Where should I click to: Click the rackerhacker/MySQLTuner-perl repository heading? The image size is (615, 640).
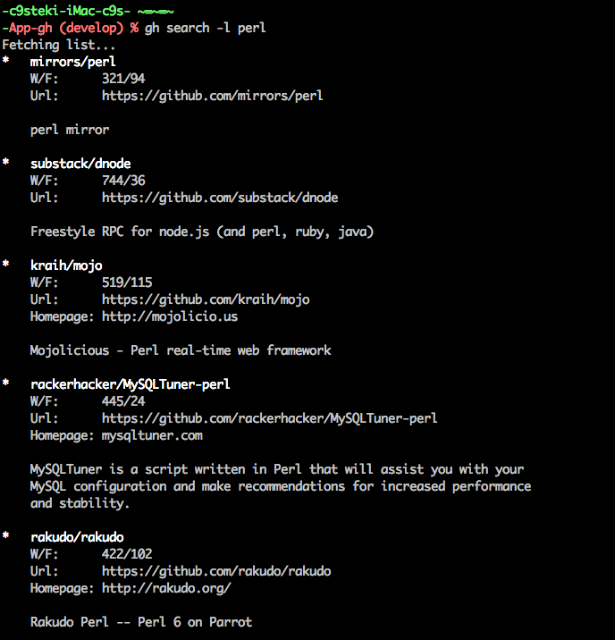[x=130, y=384]
